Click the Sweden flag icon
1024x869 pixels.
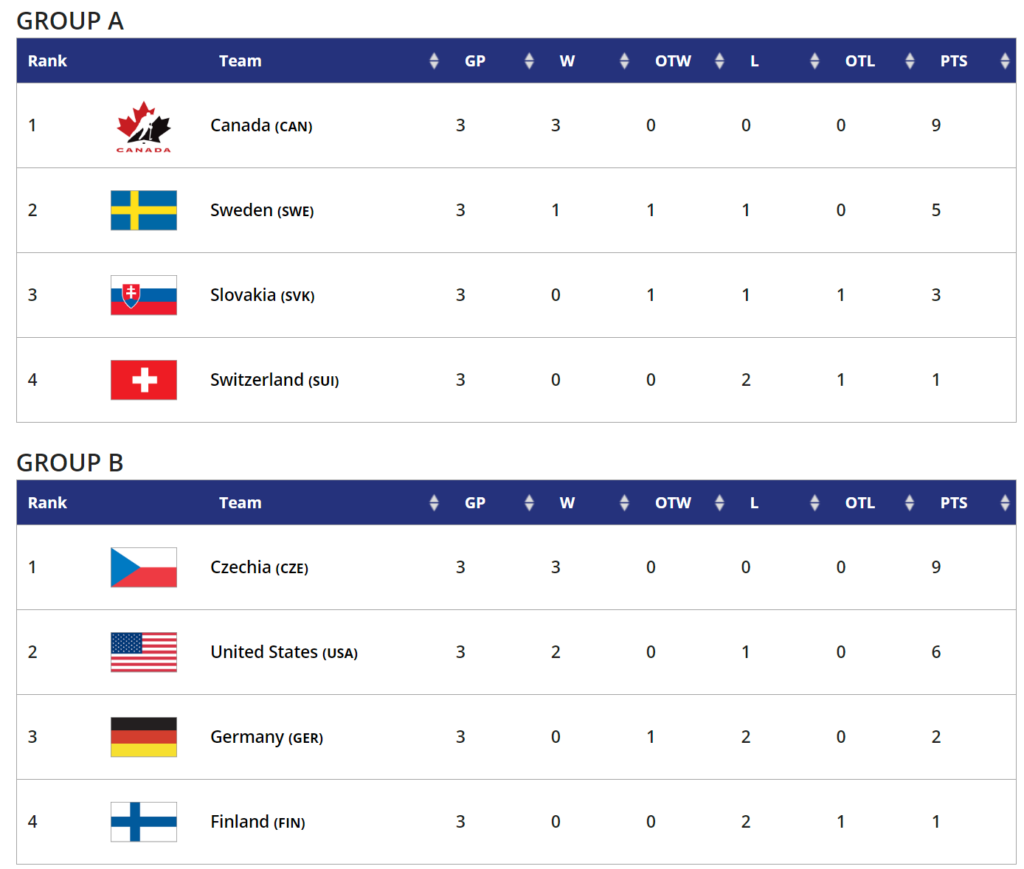(x=144, y=210)
